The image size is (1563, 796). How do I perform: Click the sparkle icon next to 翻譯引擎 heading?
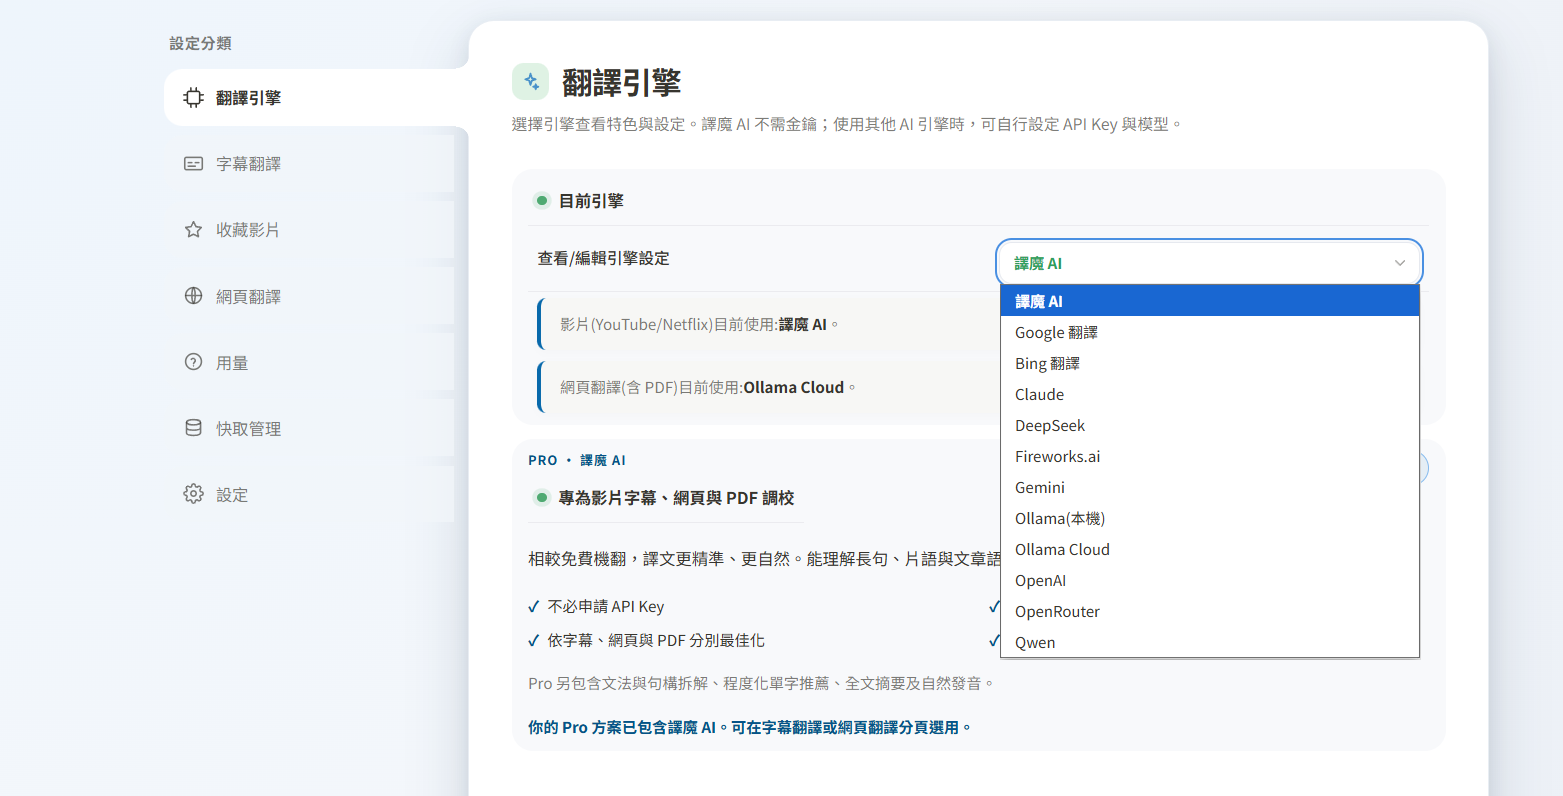[531, 82]
